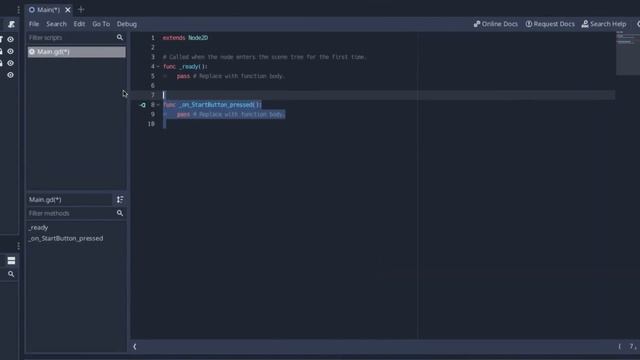
Task: Click the left dock's lower three-dots handle
Action: [19, 246]
